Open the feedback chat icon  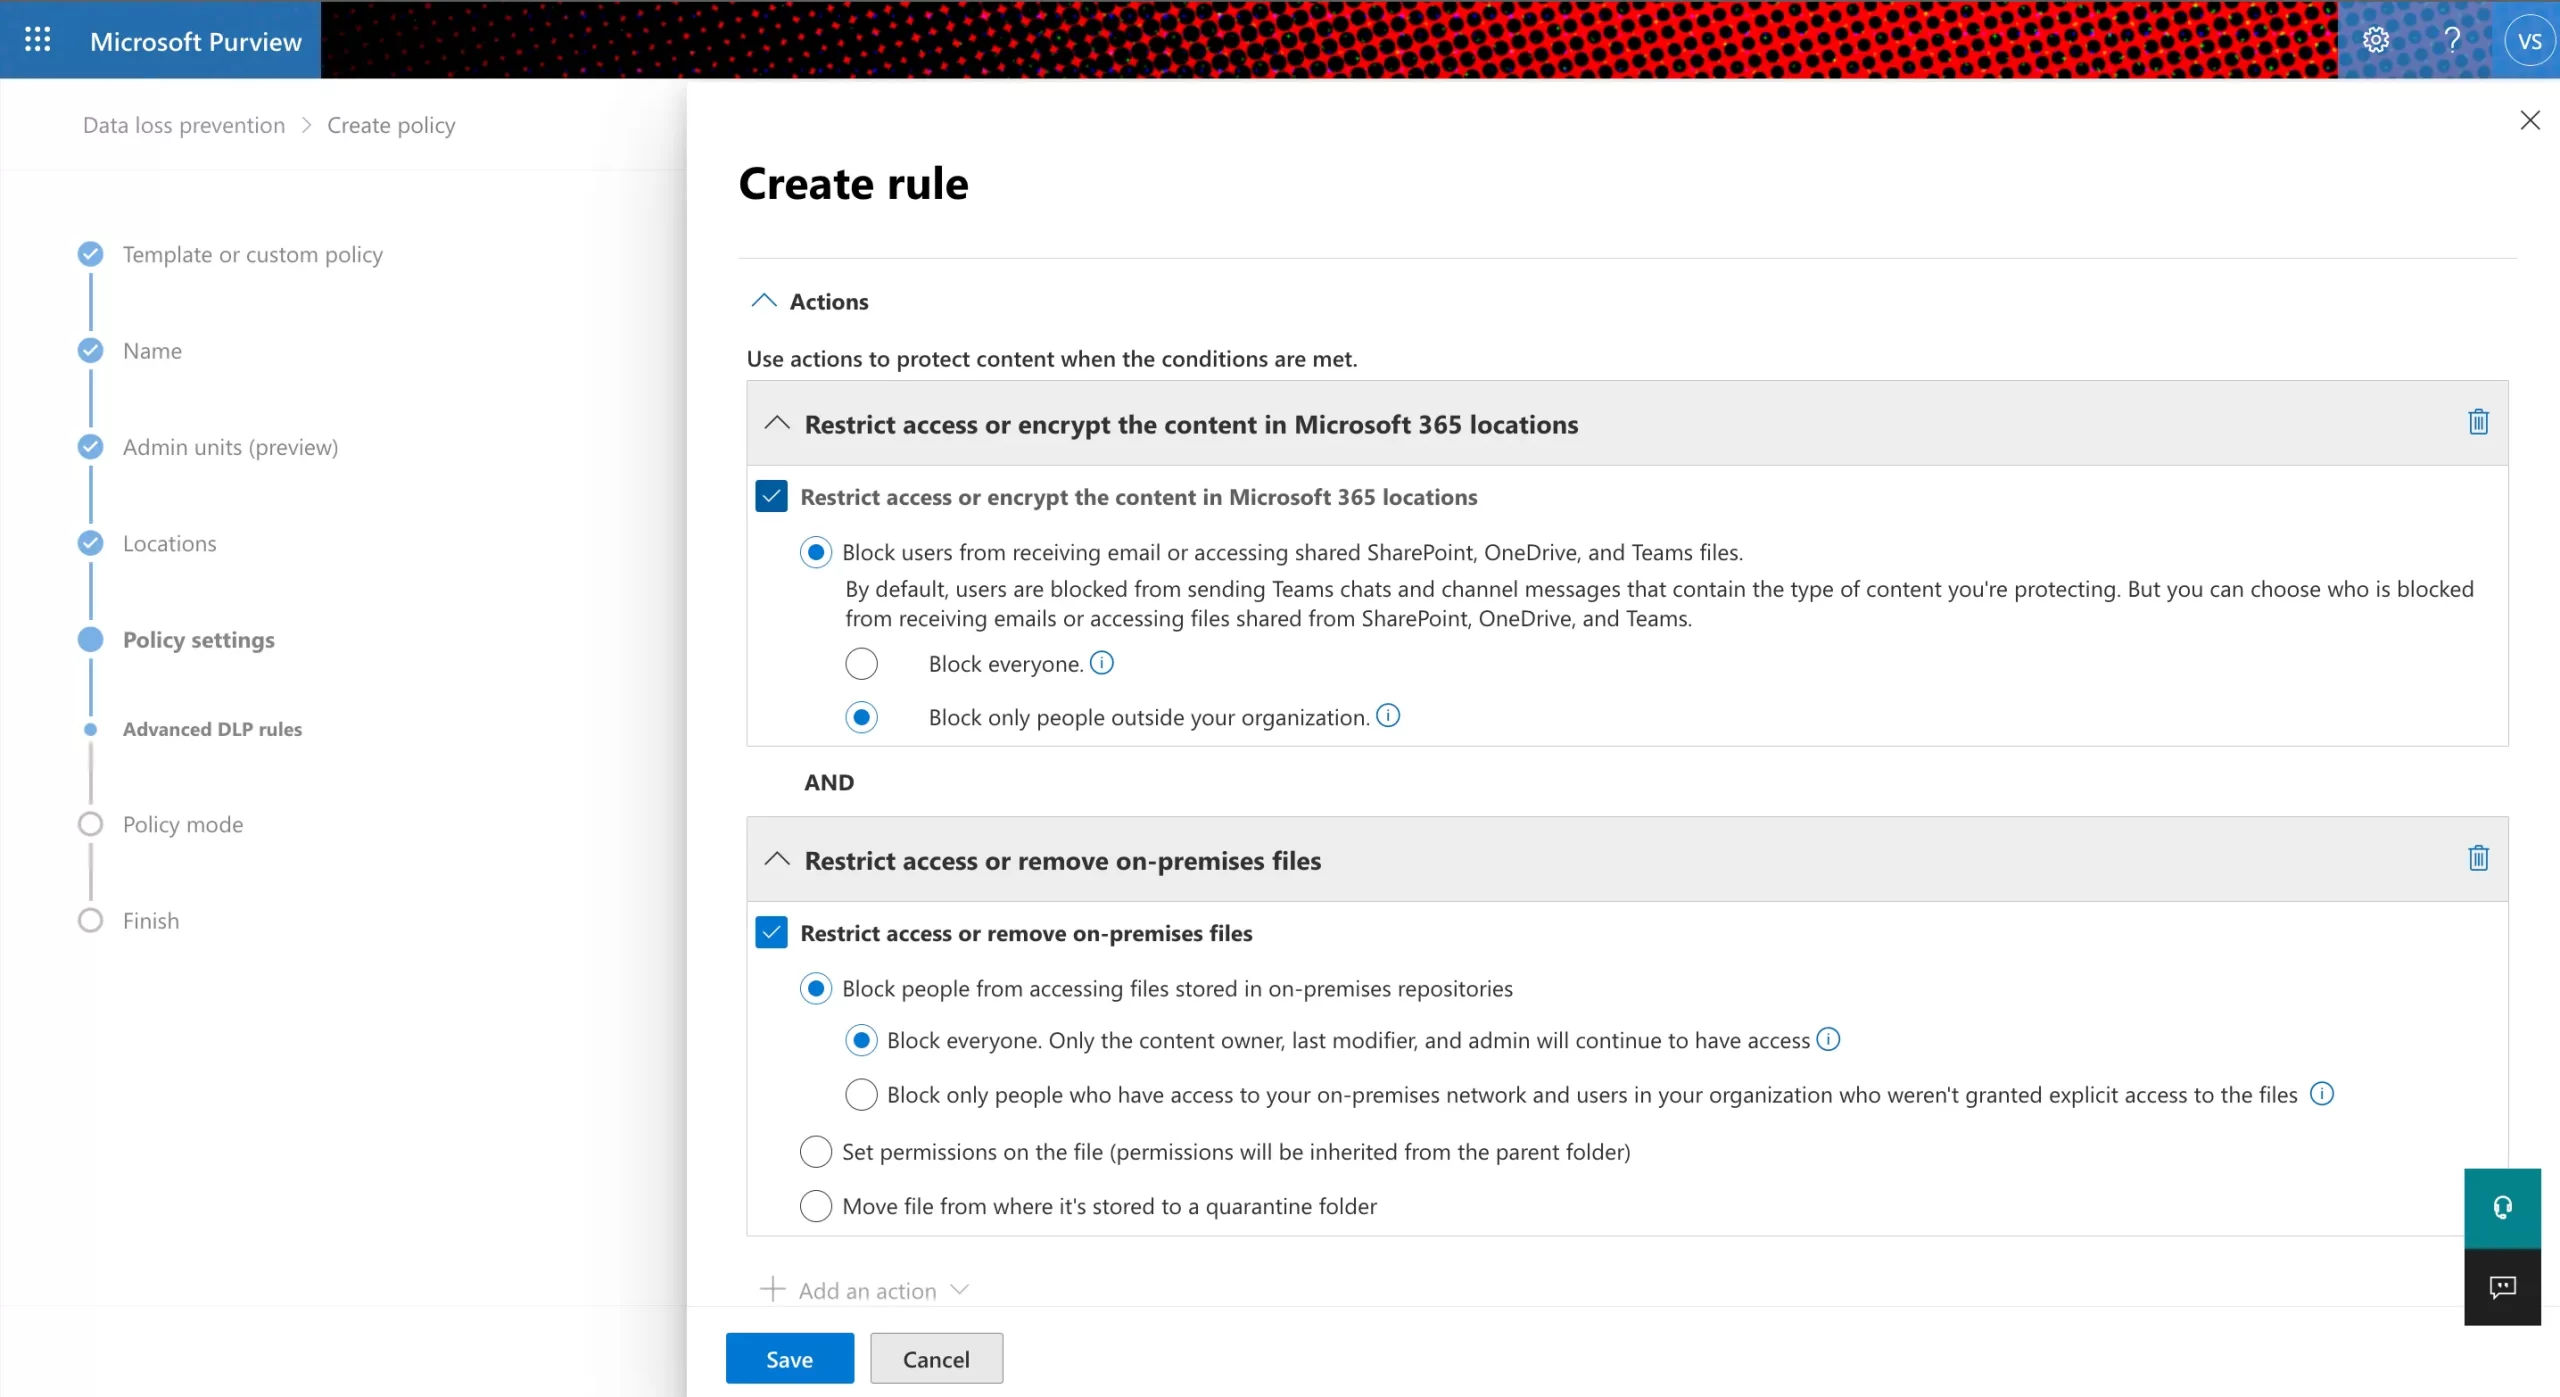point(2502,1287)
